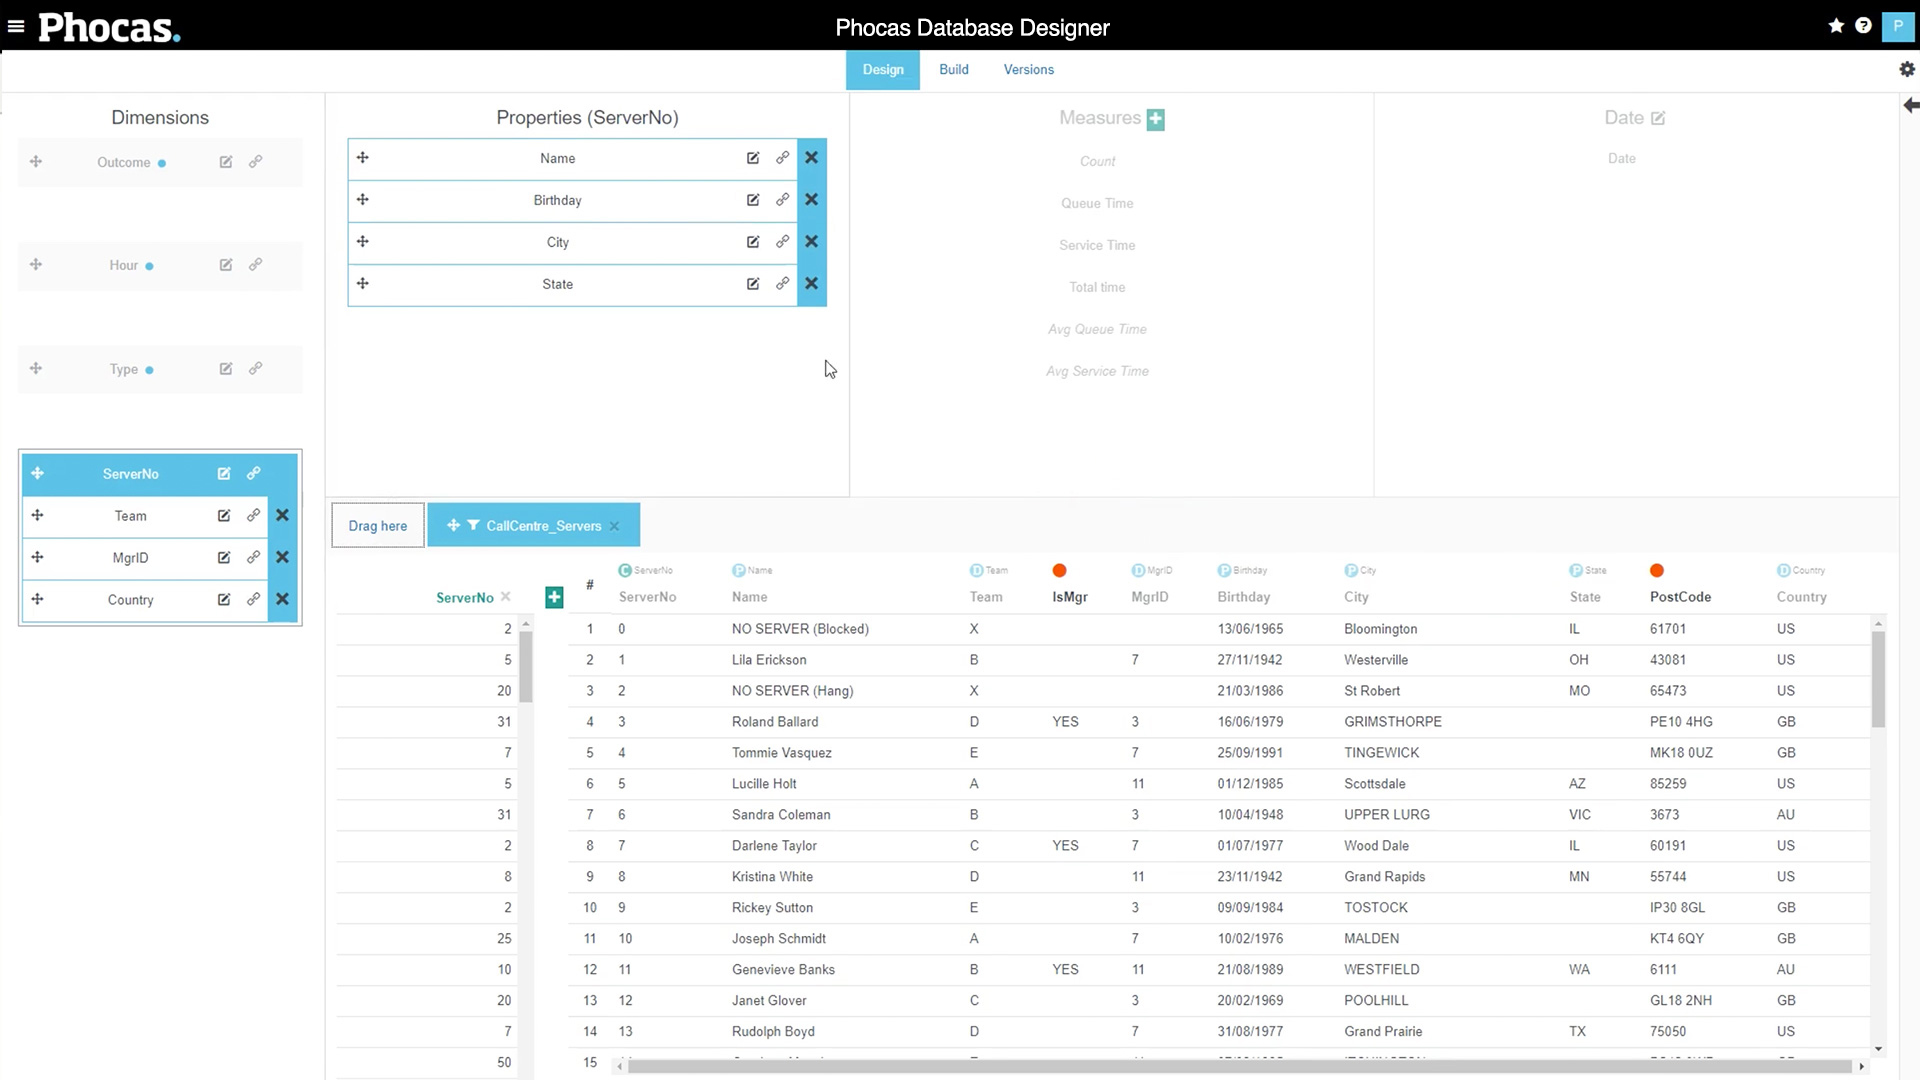Click the Drag here button

tap(378, 526)
